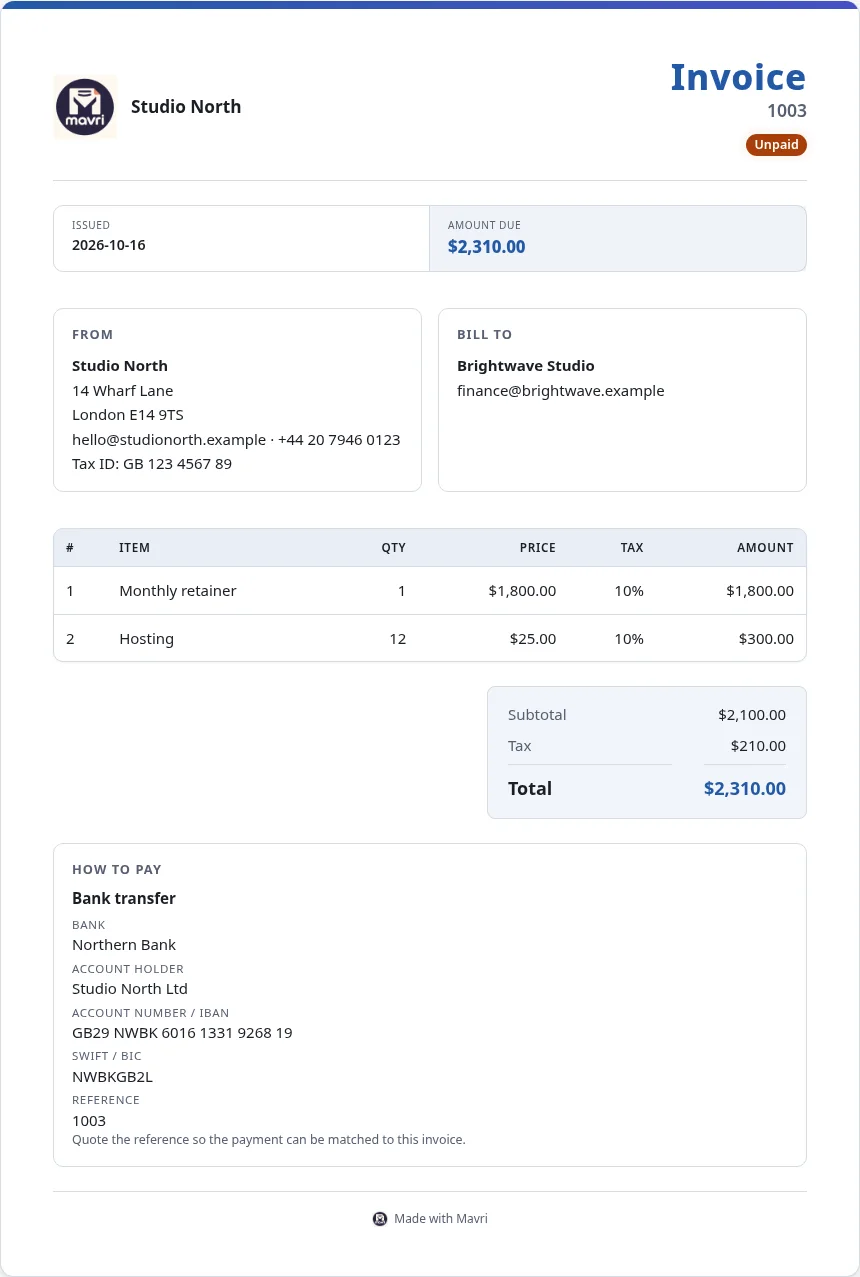Select invoice number 1003 under the heading
Image resolution: width=860 pixels, height=1277 pixels.
coord(787,111)
